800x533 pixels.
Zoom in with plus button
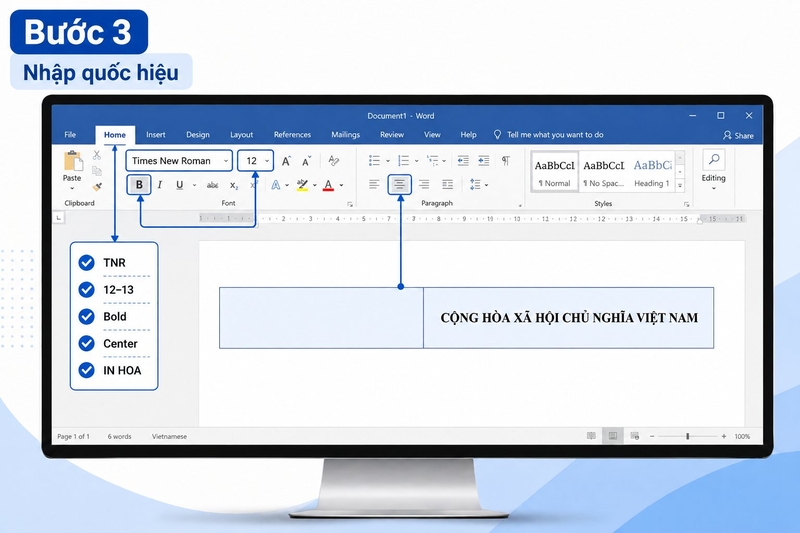723,436
